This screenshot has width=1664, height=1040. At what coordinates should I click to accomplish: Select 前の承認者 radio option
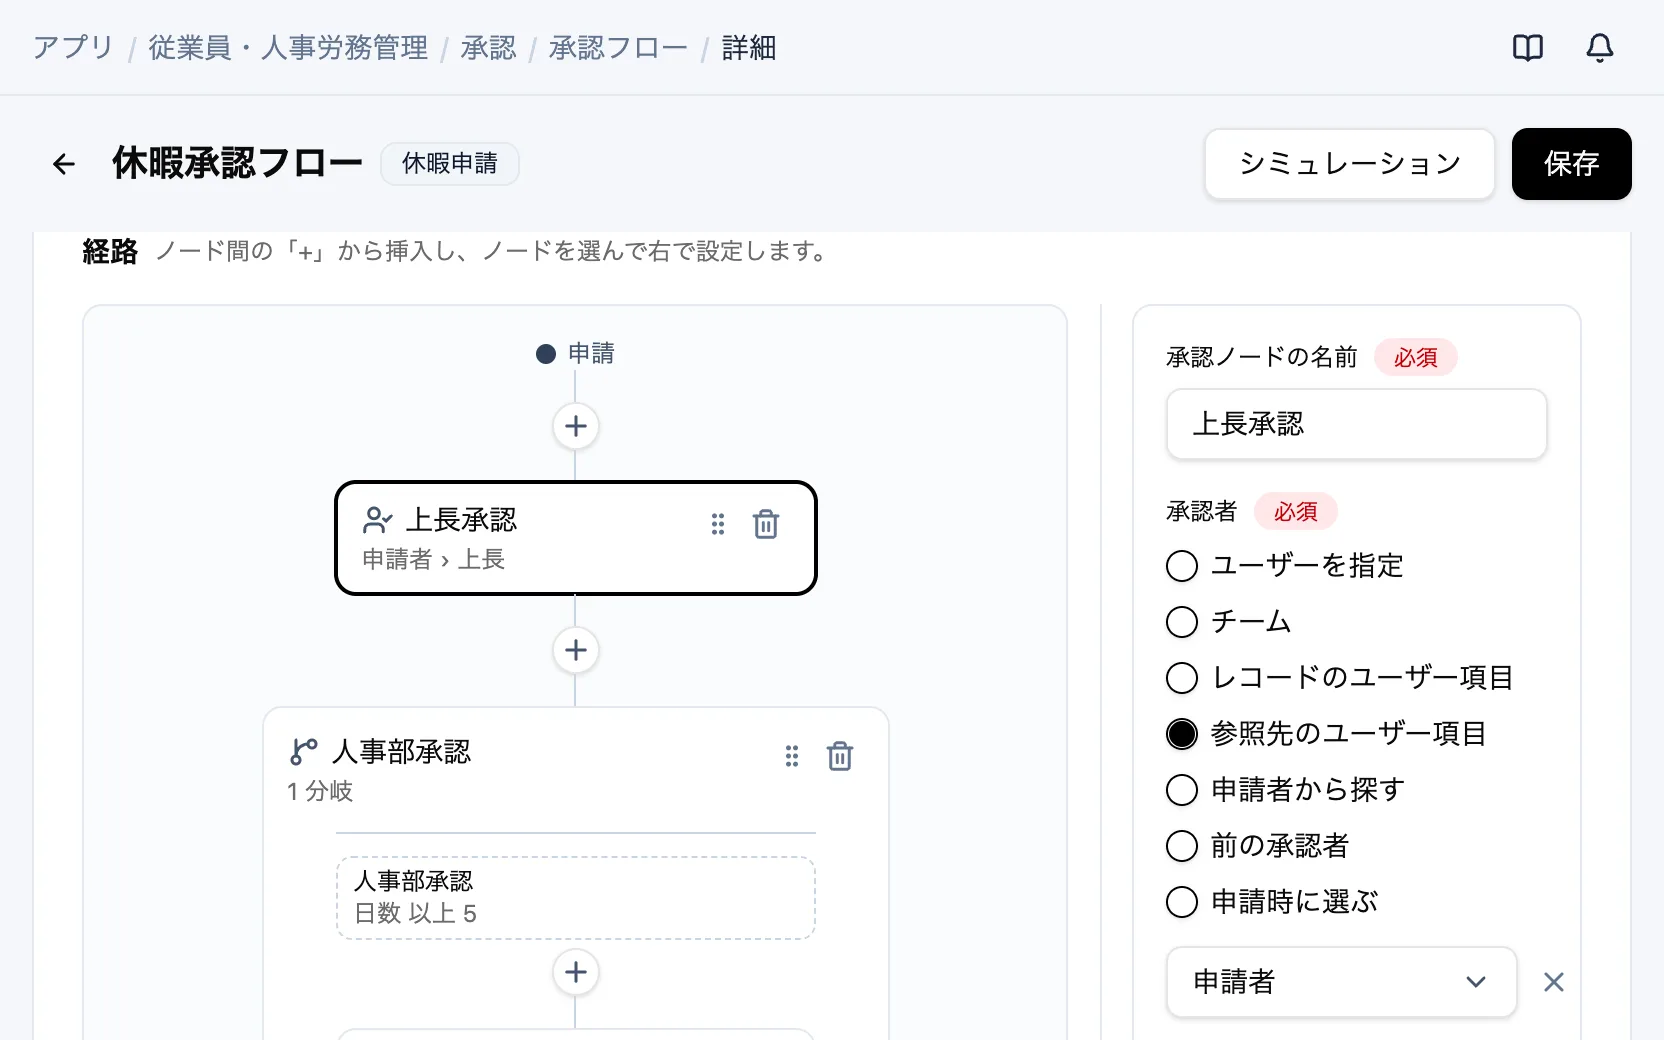pyautogui.click(x=1182, y=846)
